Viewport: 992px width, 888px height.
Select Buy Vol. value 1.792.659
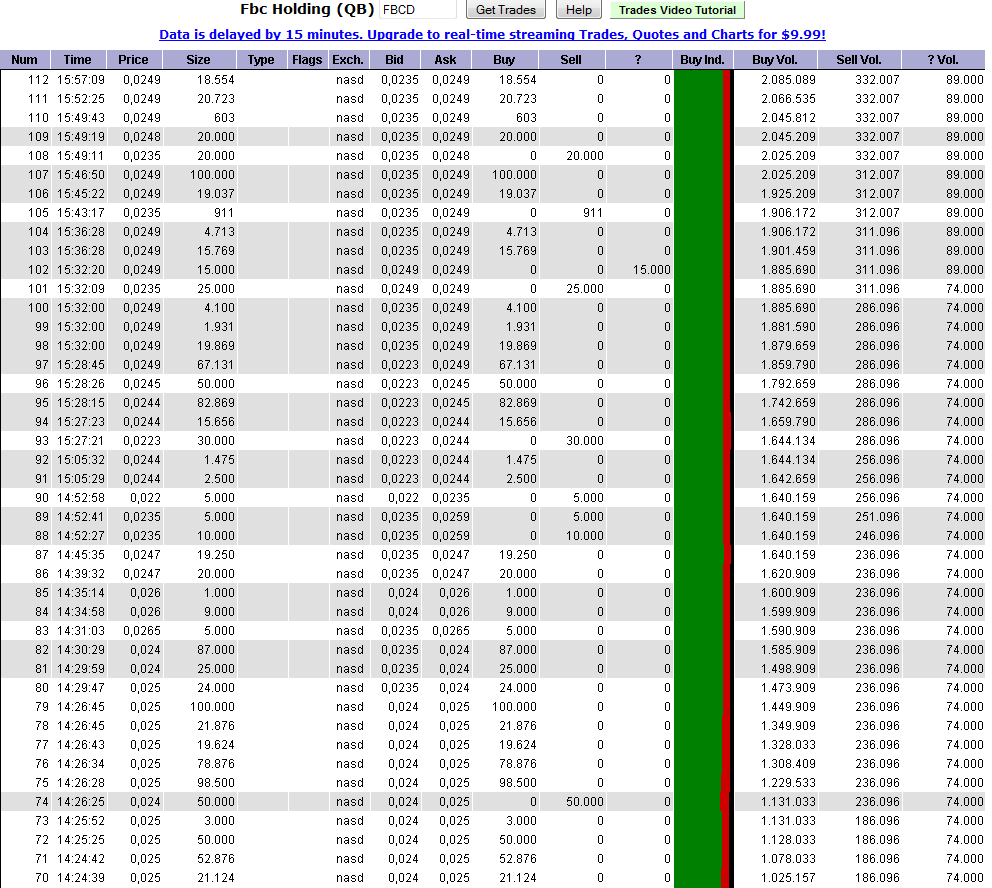788,383
